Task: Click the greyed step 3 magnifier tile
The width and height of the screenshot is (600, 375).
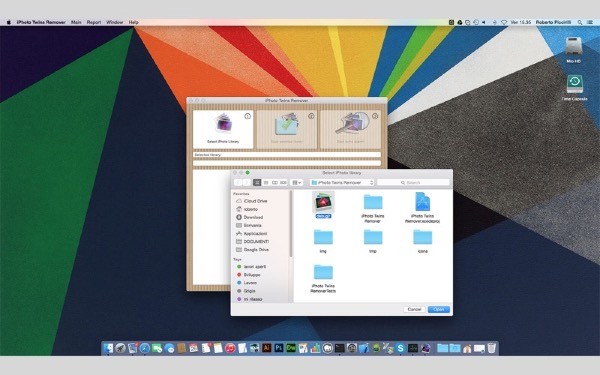Action: (x=350, y=129)
